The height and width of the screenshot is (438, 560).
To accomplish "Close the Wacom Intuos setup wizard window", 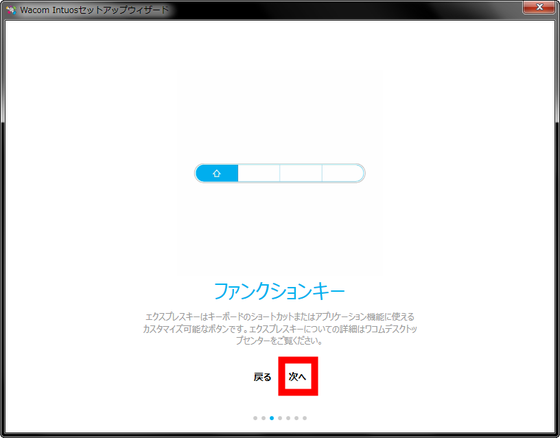I will click(x=540, y=7).
